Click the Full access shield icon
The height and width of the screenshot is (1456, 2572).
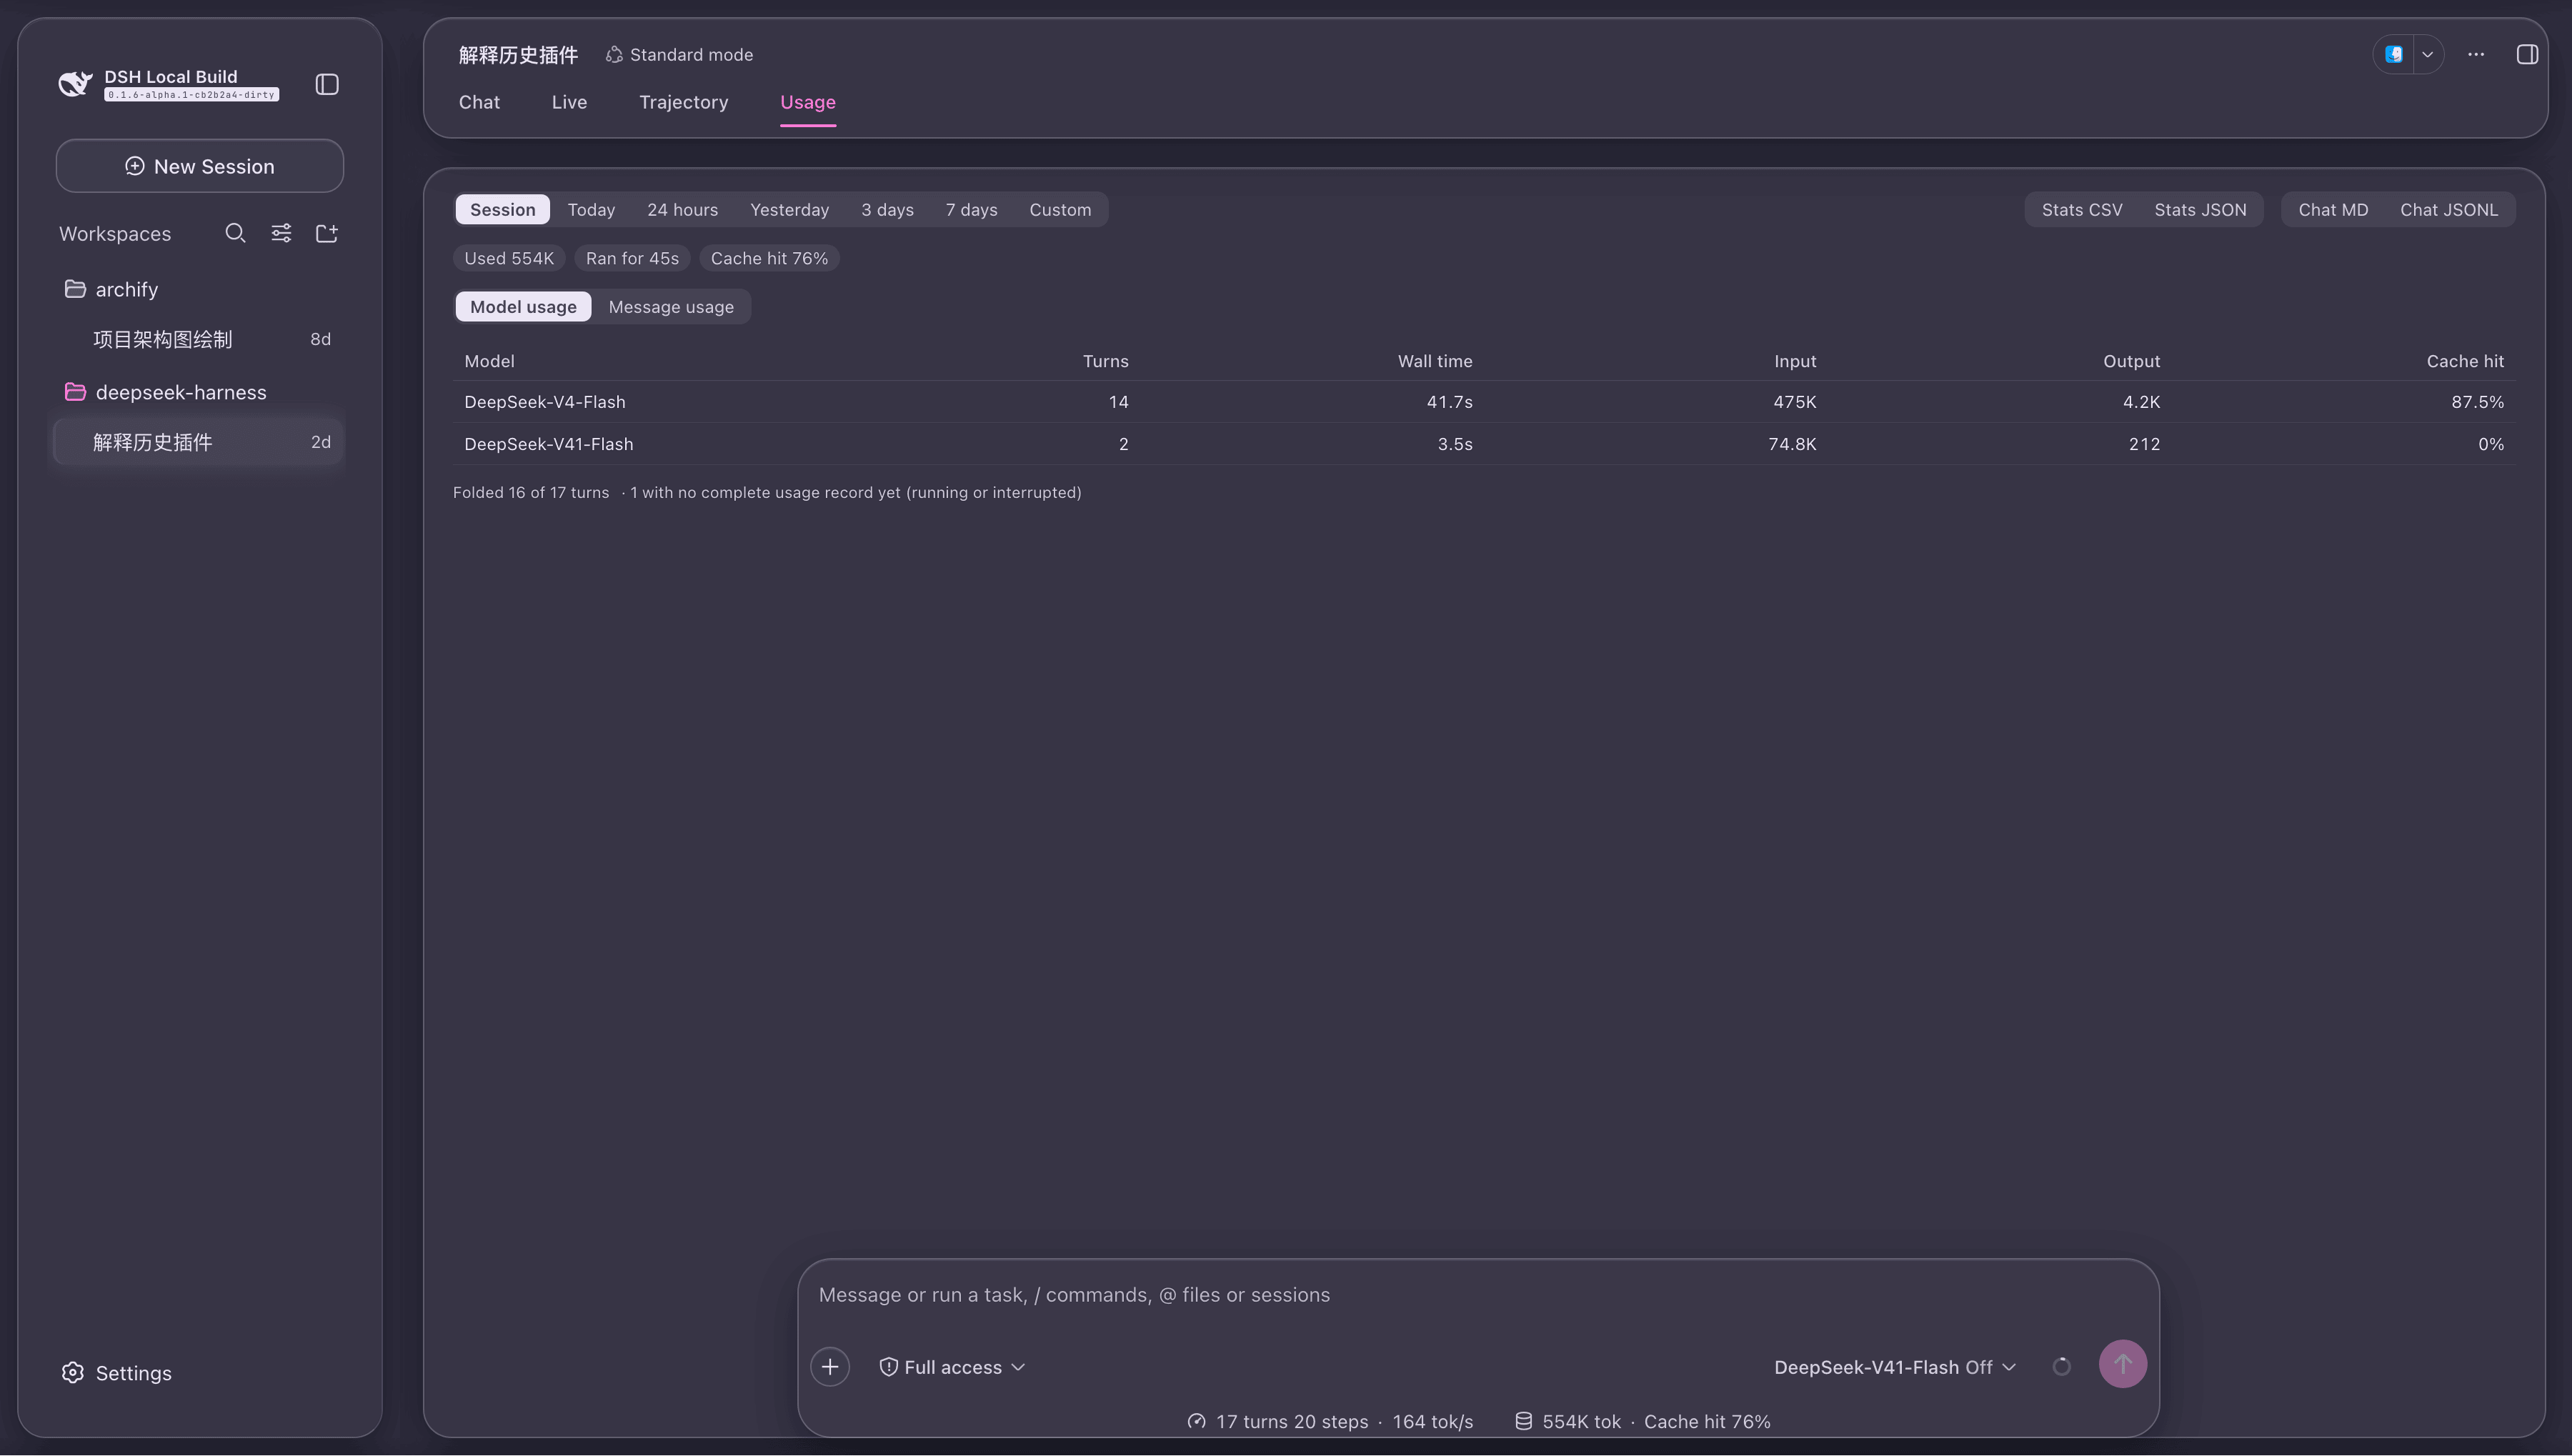pos(888,1366)
